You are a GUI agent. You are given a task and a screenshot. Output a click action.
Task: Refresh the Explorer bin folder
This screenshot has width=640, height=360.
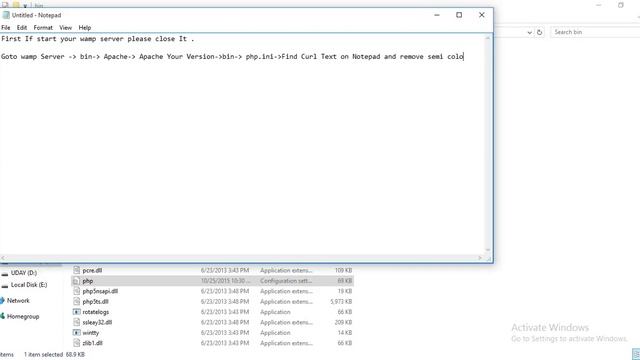[540, 32]
